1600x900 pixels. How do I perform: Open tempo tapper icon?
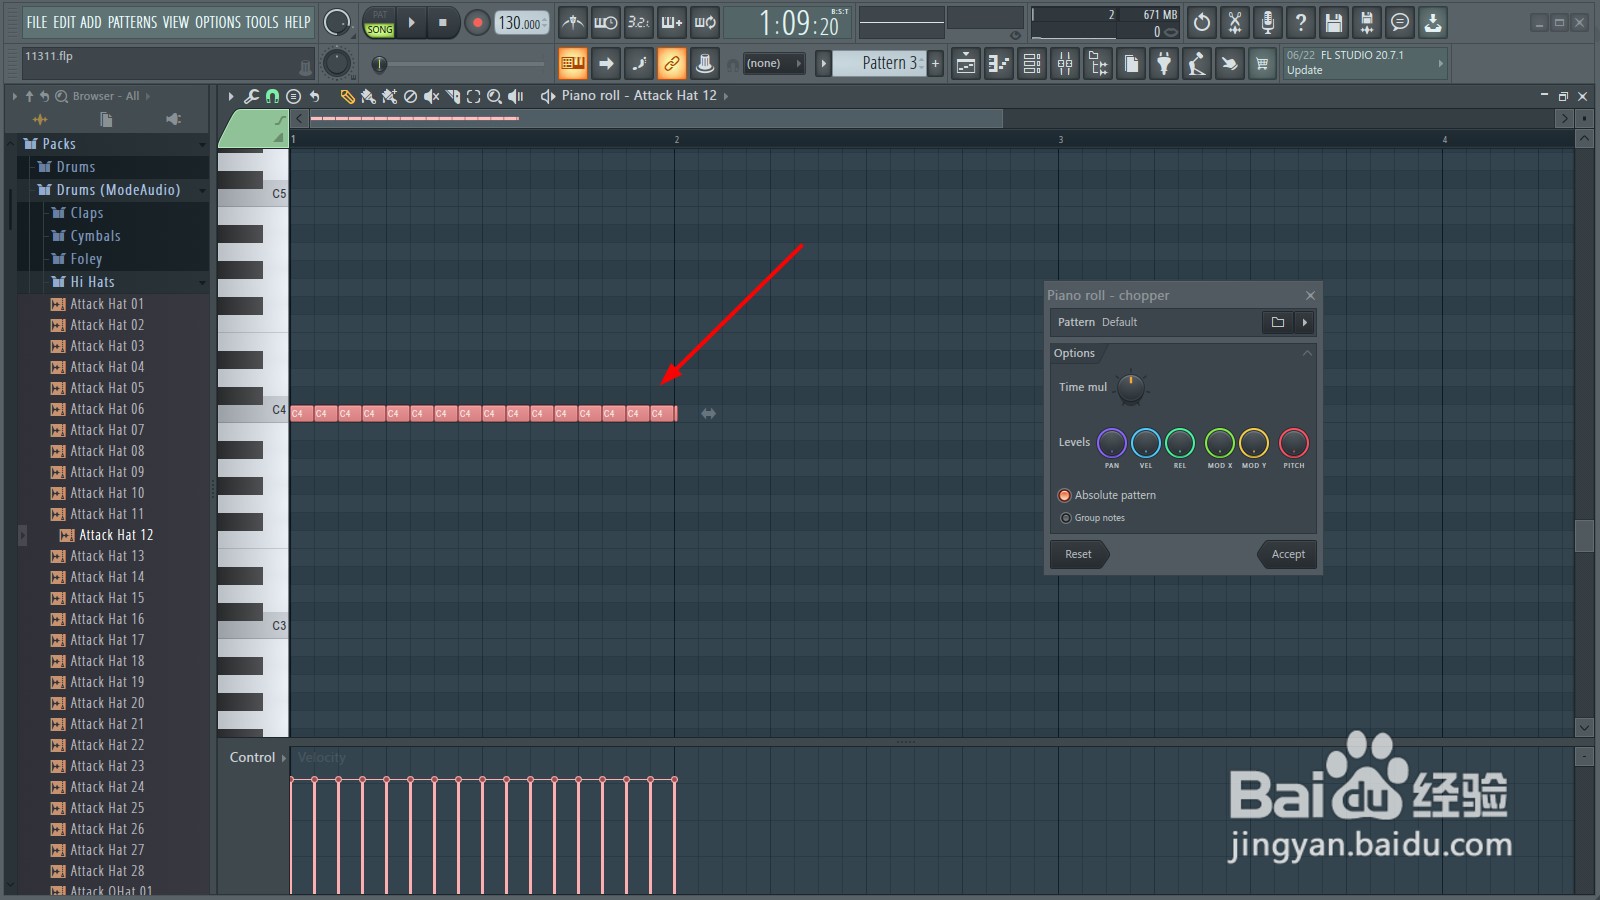click(x=1196, y=64)
